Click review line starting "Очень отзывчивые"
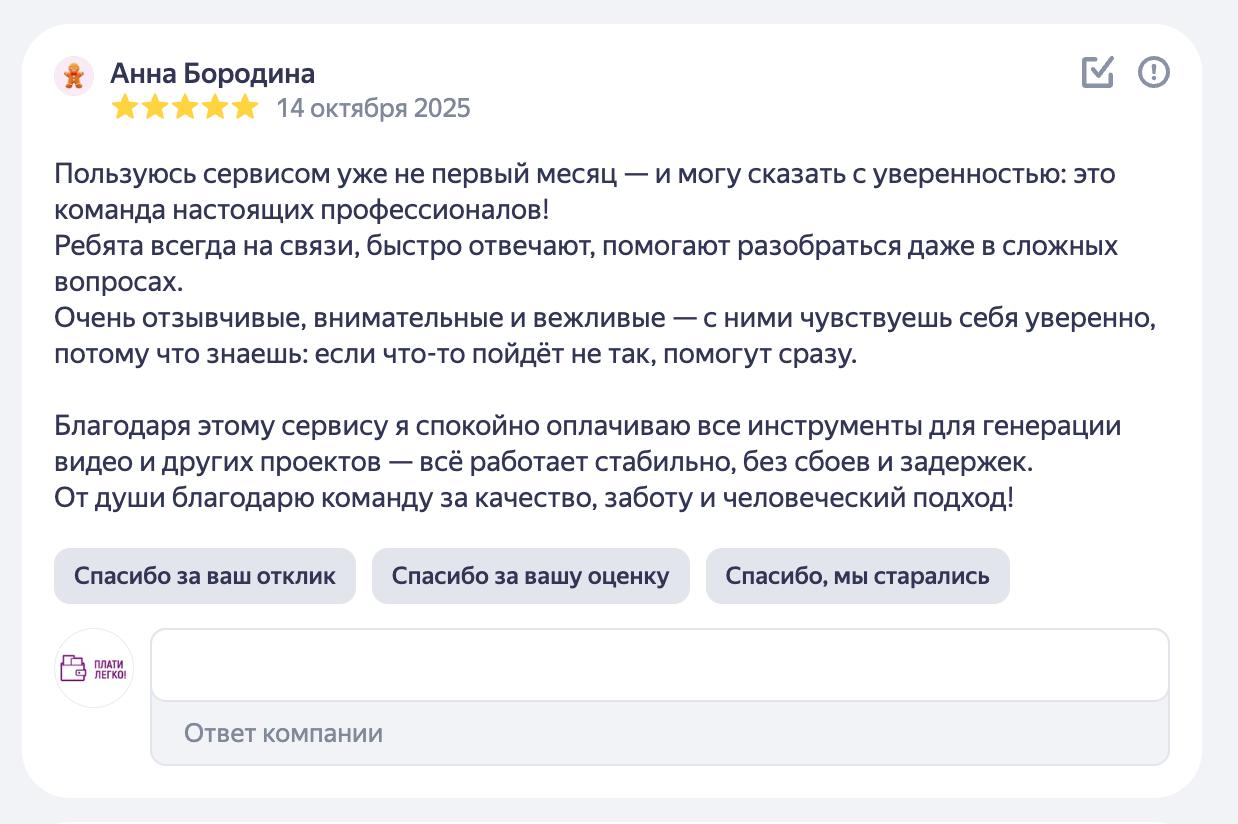1238x824 pixels. click(604, 319)
